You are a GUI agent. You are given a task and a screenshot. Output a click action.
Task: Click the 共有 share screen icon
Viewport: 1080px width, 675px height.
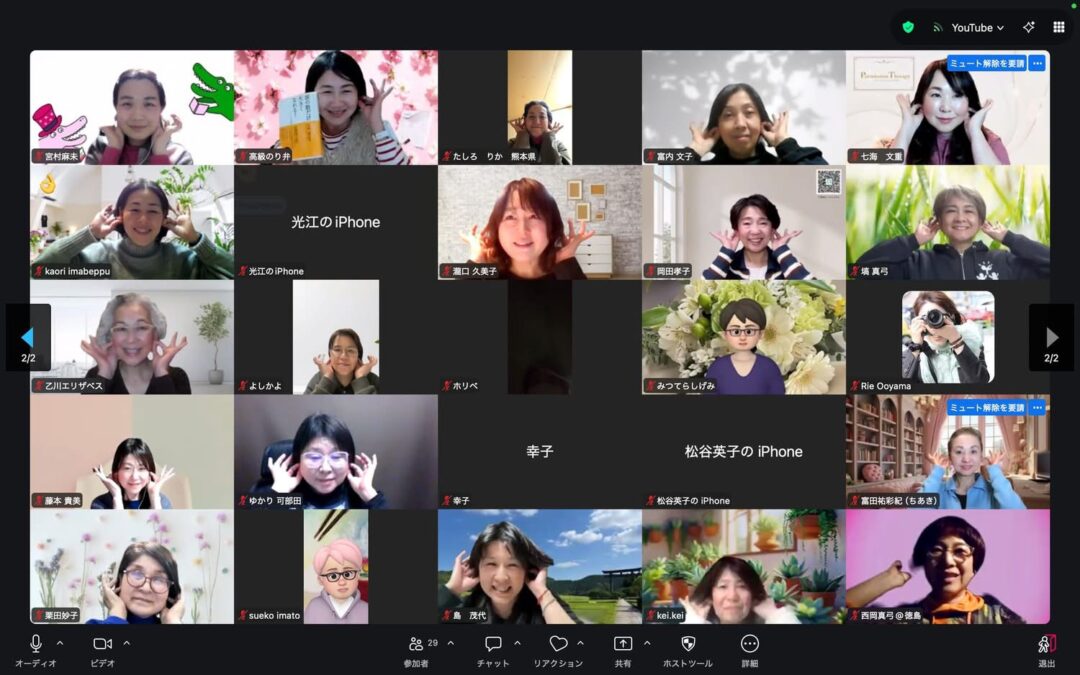click(623, 644)
